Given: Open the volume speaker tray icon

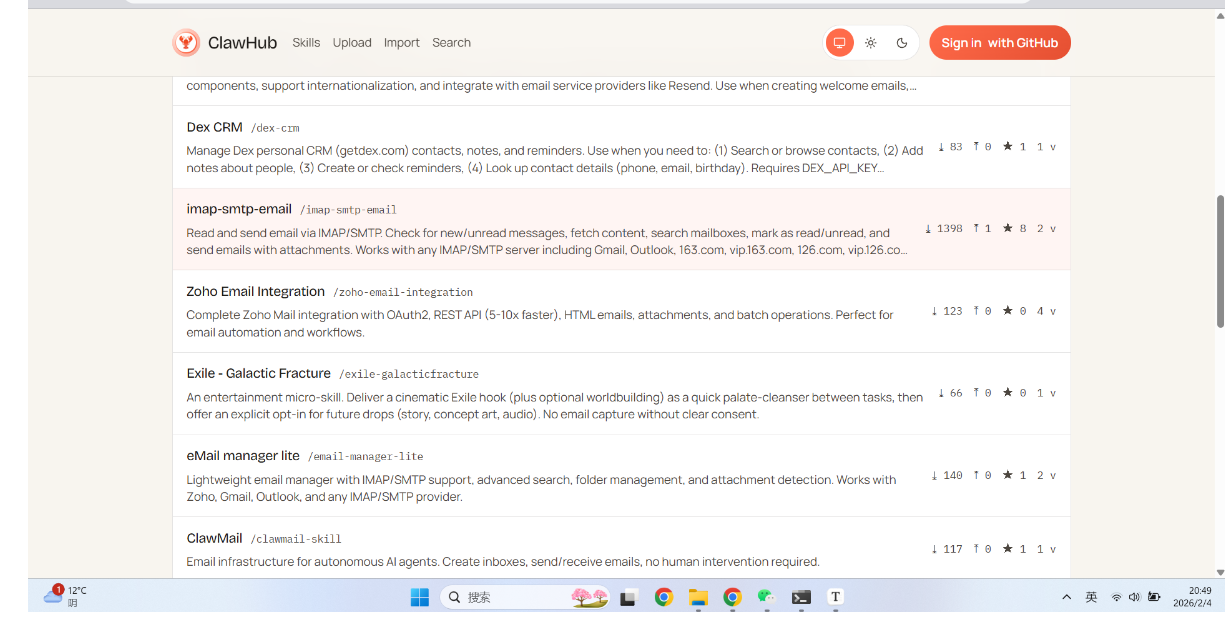Looking at the screenshot, I should (1134, 597).
